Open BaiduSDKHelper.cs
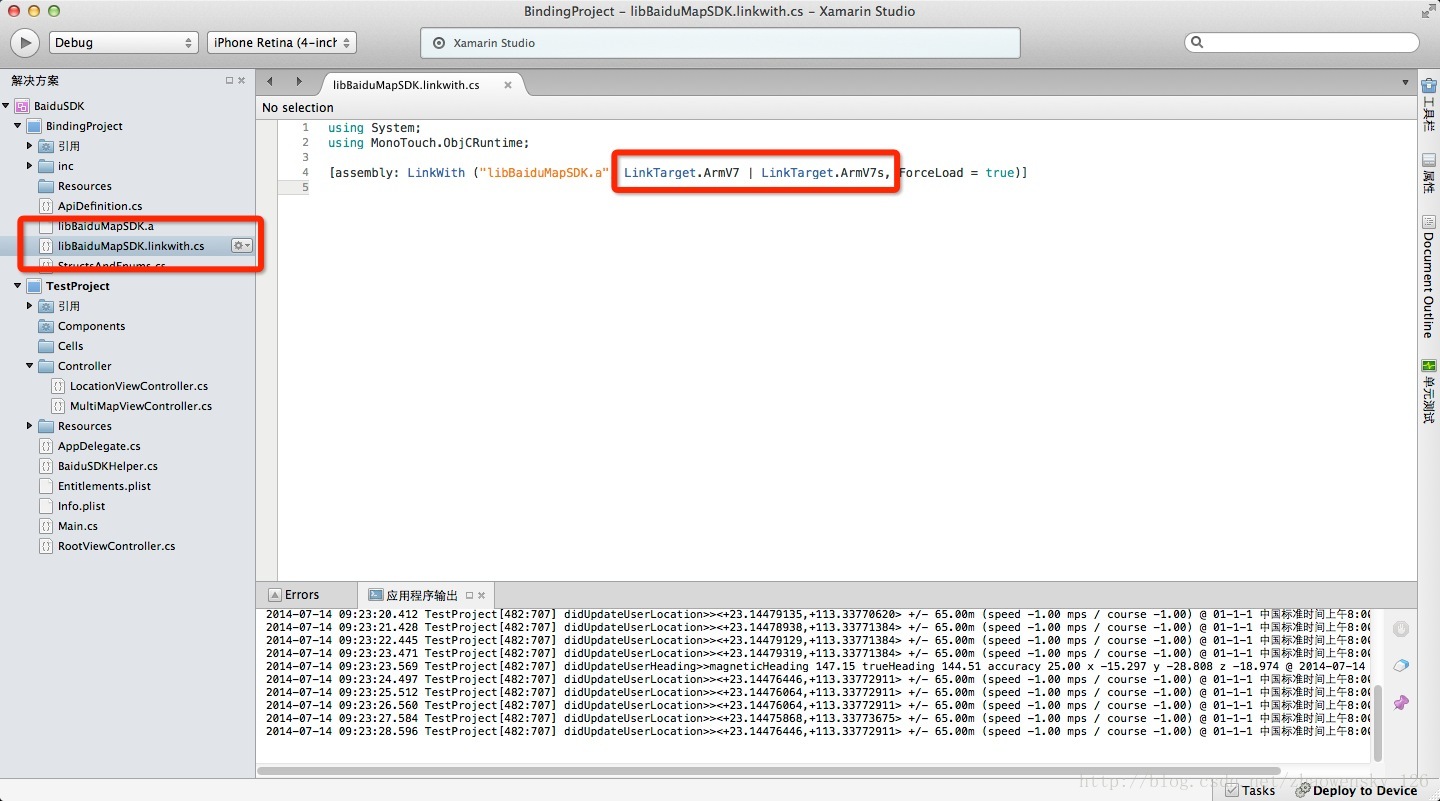 (108, 466)
